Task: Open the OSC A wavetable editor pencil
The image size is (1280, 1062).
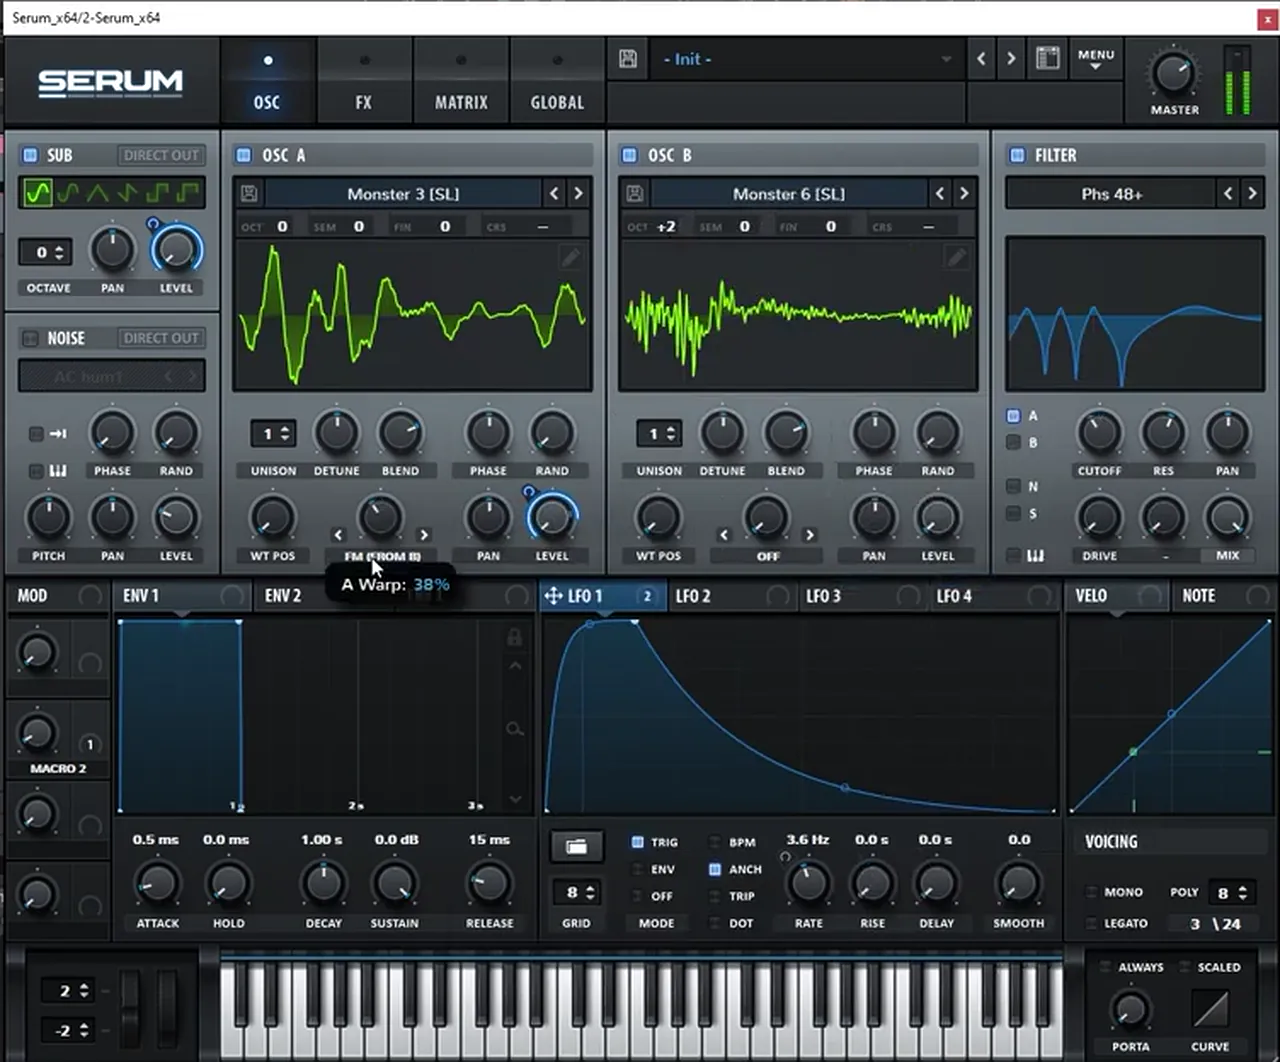Action: (x=570, y=258)
